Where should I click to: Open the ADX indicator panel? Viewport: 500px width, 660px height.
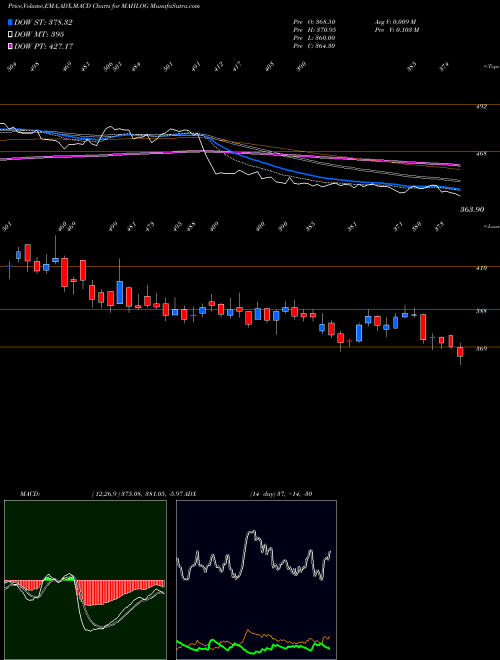click(x=256, y=580)
